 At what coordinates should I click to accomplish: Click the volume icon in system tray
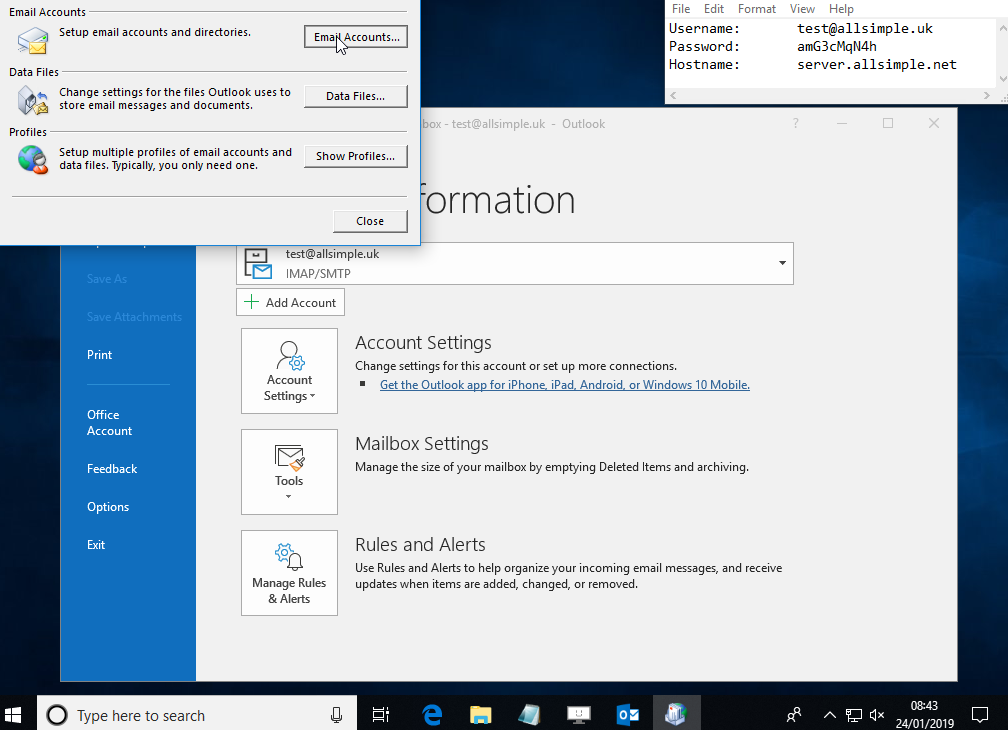pyautogui.click(x=877, y=714)
